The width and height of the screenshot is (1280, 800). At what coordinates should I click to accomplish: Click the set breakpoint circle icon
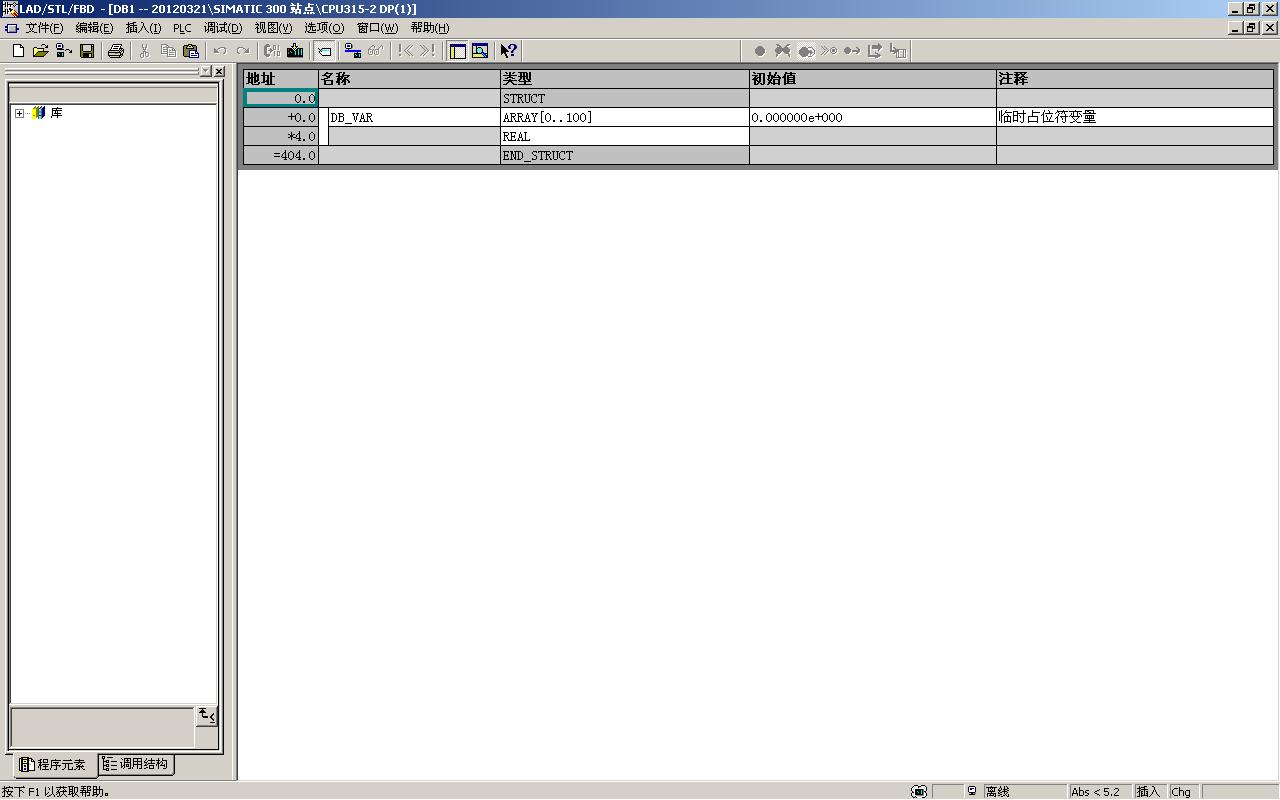coord(760,51)
